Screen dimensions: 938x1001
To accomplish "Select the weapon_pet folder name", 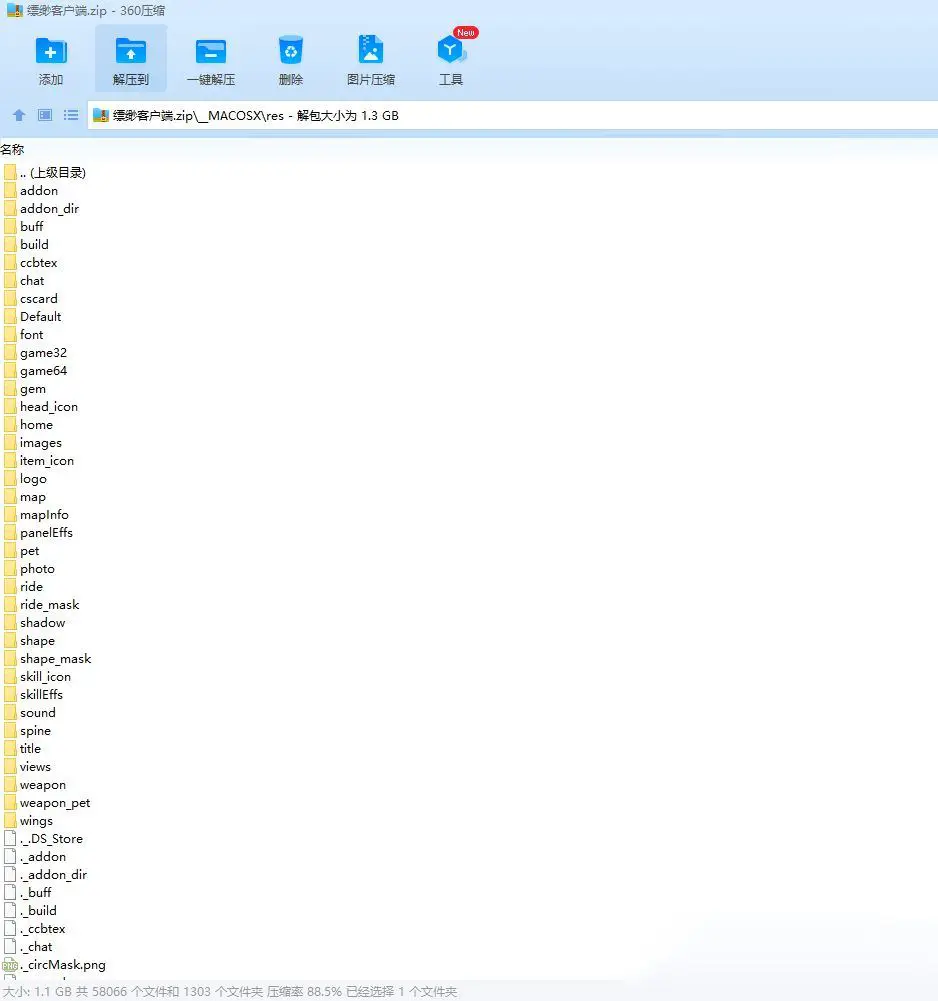I will coord(55,803).
